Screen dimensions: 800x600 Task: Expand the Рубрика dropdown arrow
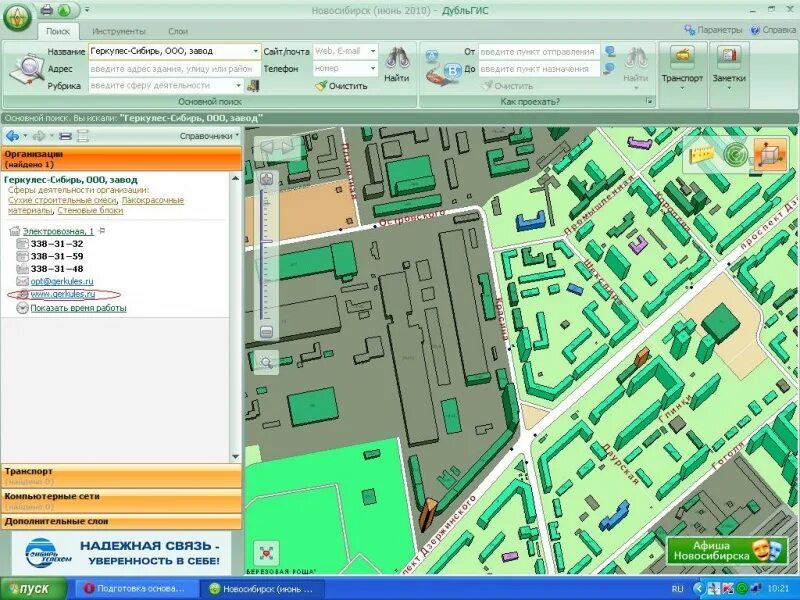click(238, 85)
